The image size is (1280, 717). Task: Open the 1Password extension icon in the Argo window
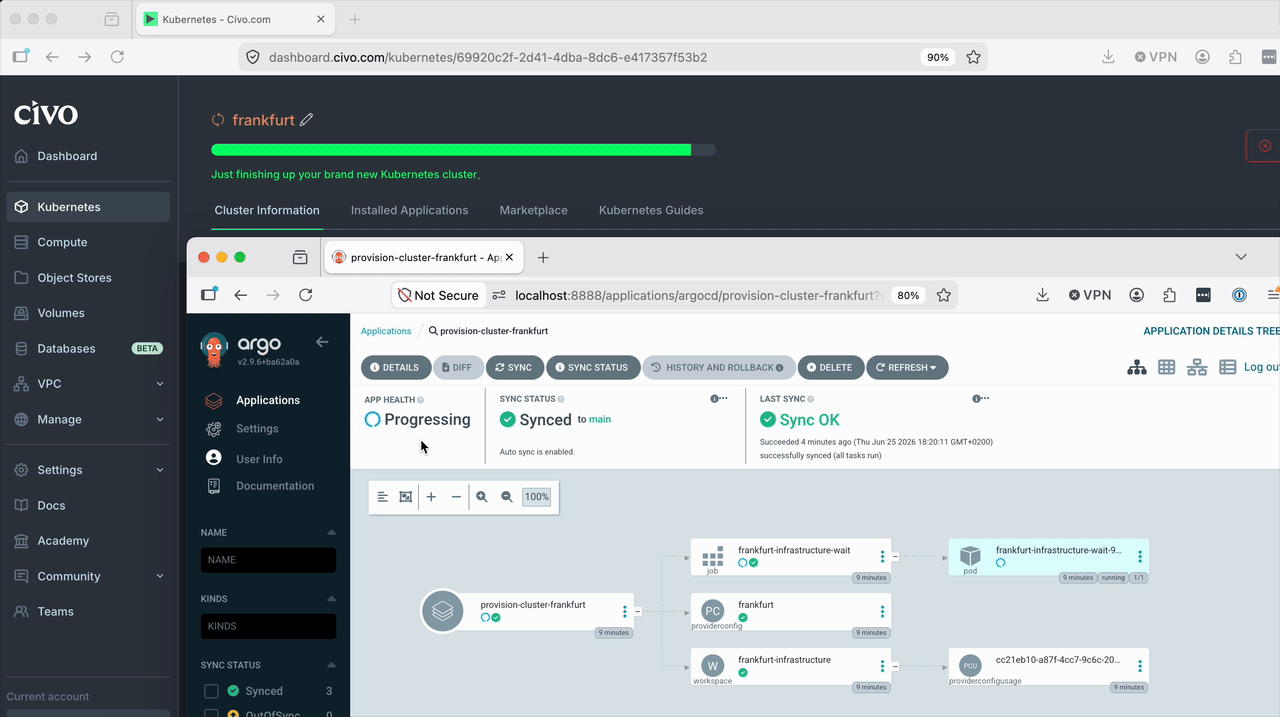point(1239,295)
